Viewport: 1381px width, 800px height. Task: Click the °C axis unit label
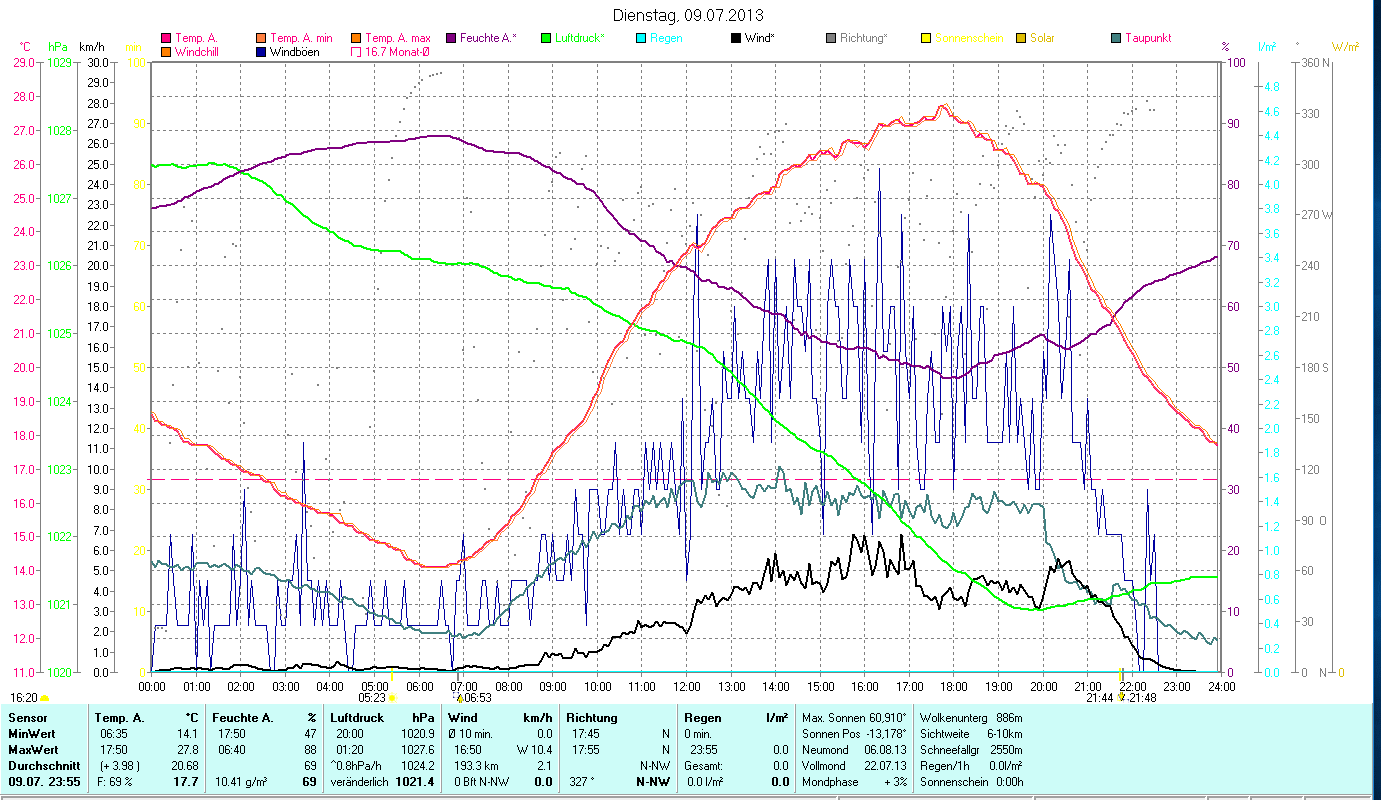pyautogui.click(x=26, y=46)
